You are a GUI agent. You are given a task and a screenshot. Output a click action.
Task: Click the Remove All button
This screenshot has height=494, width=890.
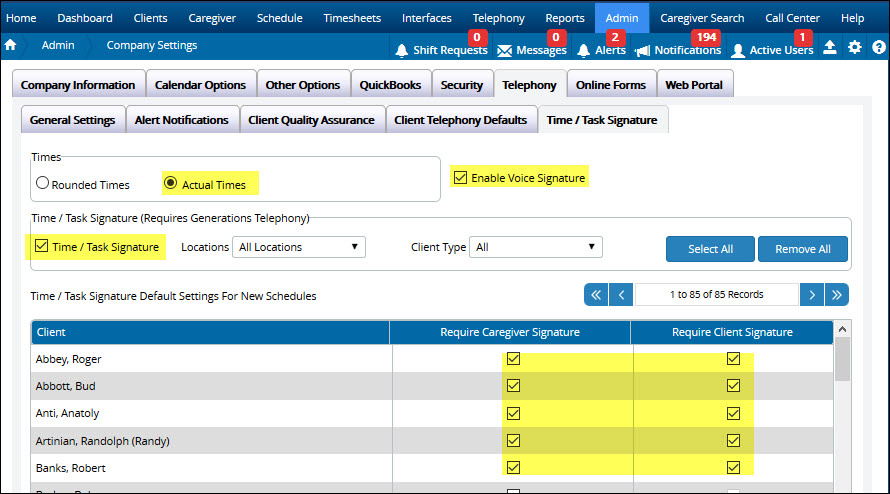803,249
